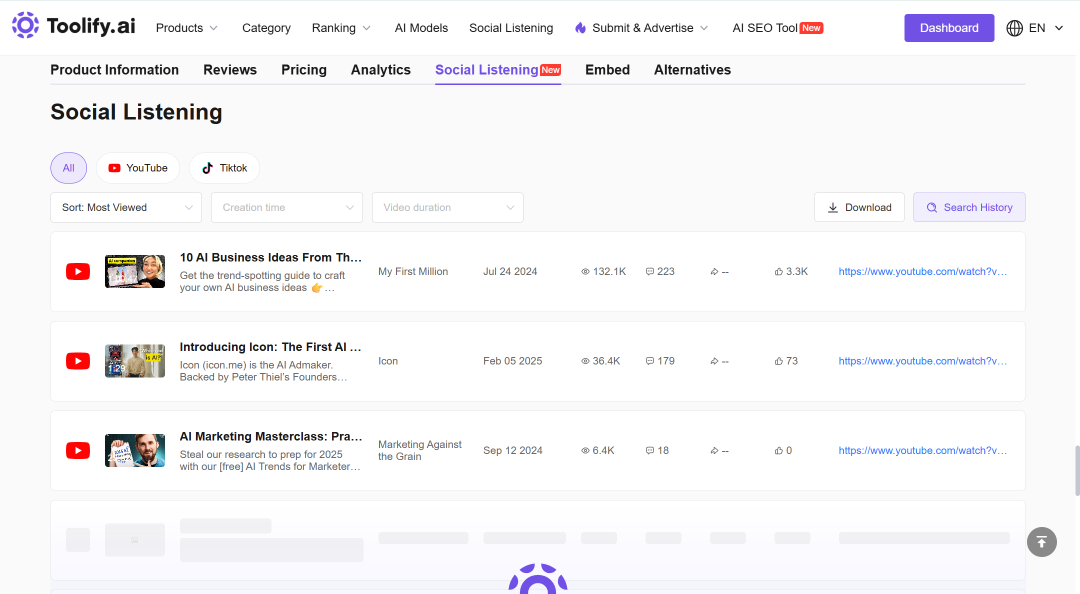Click the share icon in the Marketing Against the Grain row

[714, 451]
